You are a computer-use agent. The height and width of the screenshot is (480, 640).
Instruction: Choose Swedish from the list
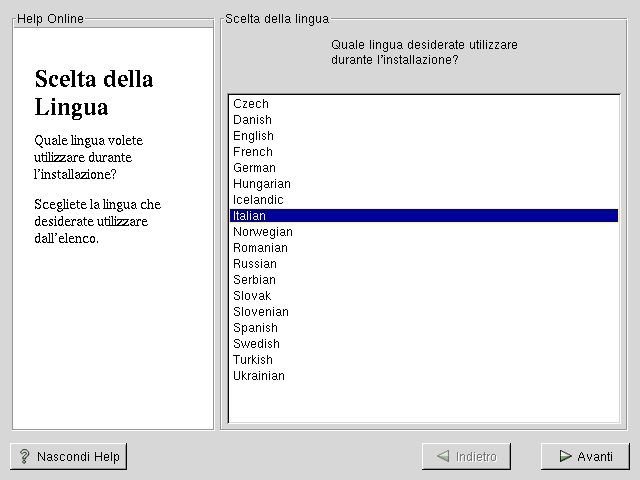click(256, 344)
